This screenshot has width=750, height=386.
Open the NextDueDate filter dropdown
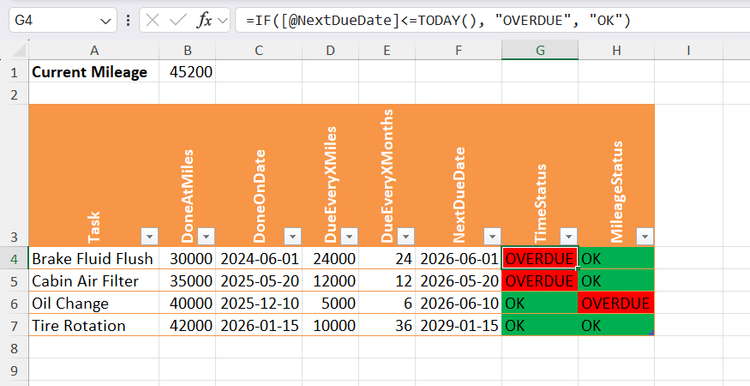click(x=492, y=236)
